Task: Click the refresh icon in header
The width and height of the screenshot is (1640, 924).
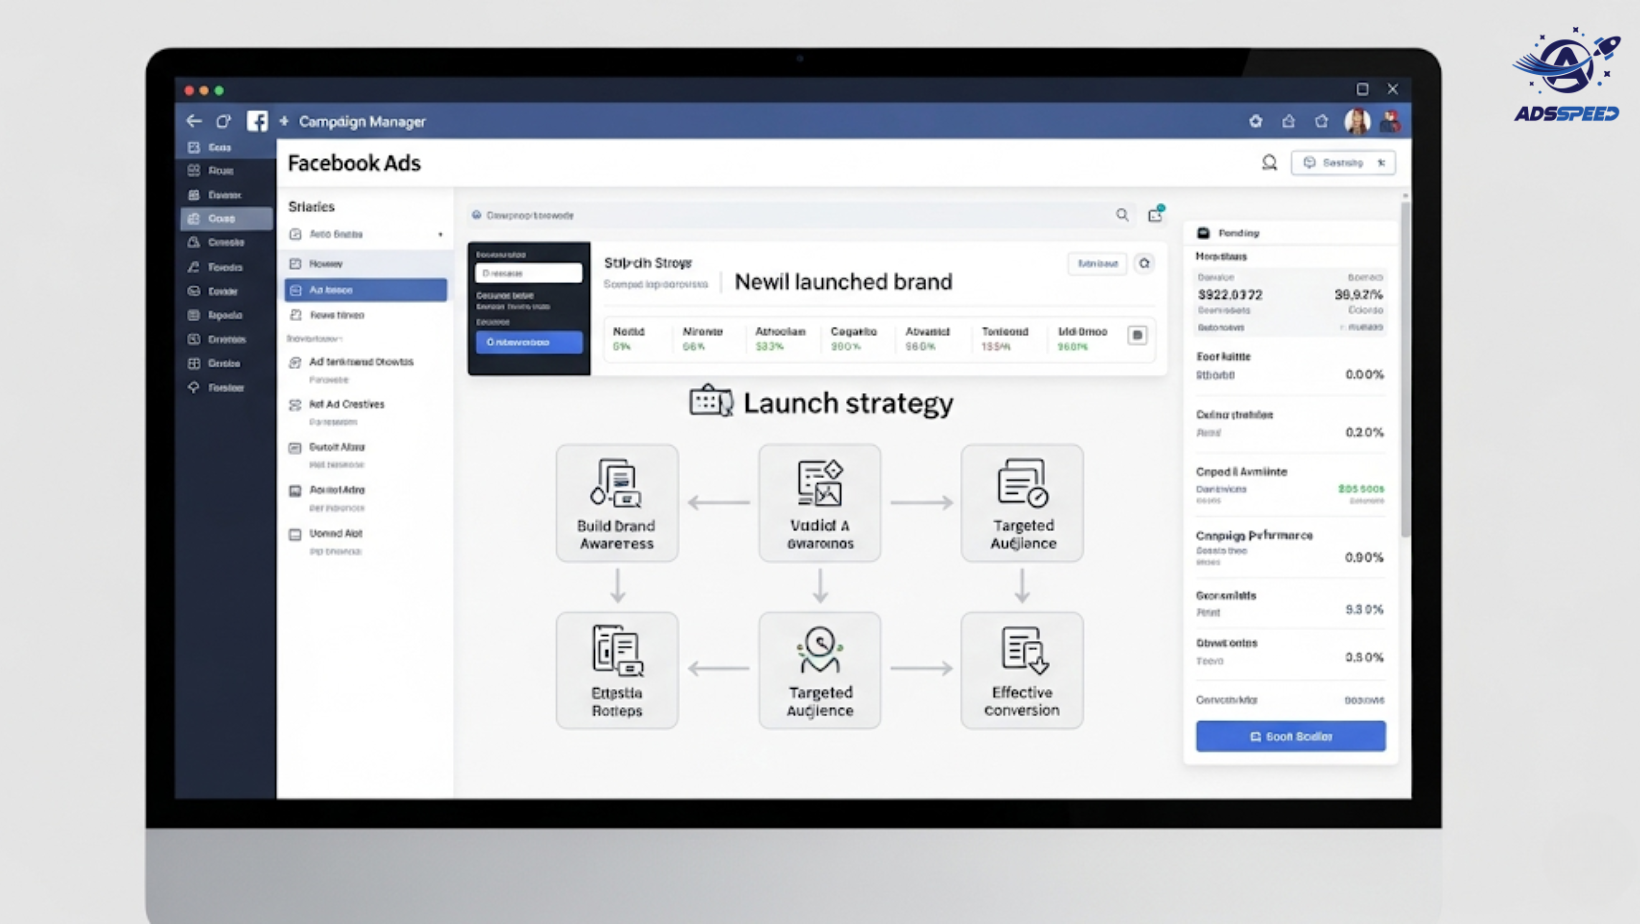Action: [x=224, y=121]
